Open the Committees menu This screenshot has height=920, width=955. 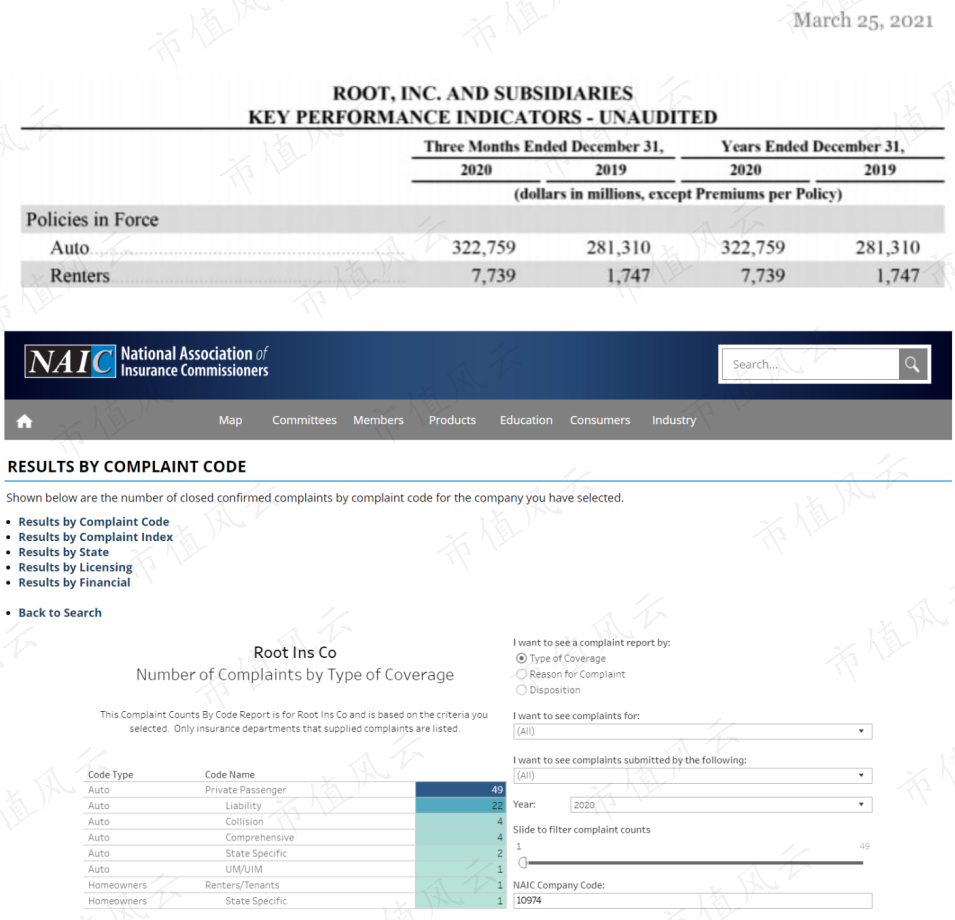tap(304, 420)
